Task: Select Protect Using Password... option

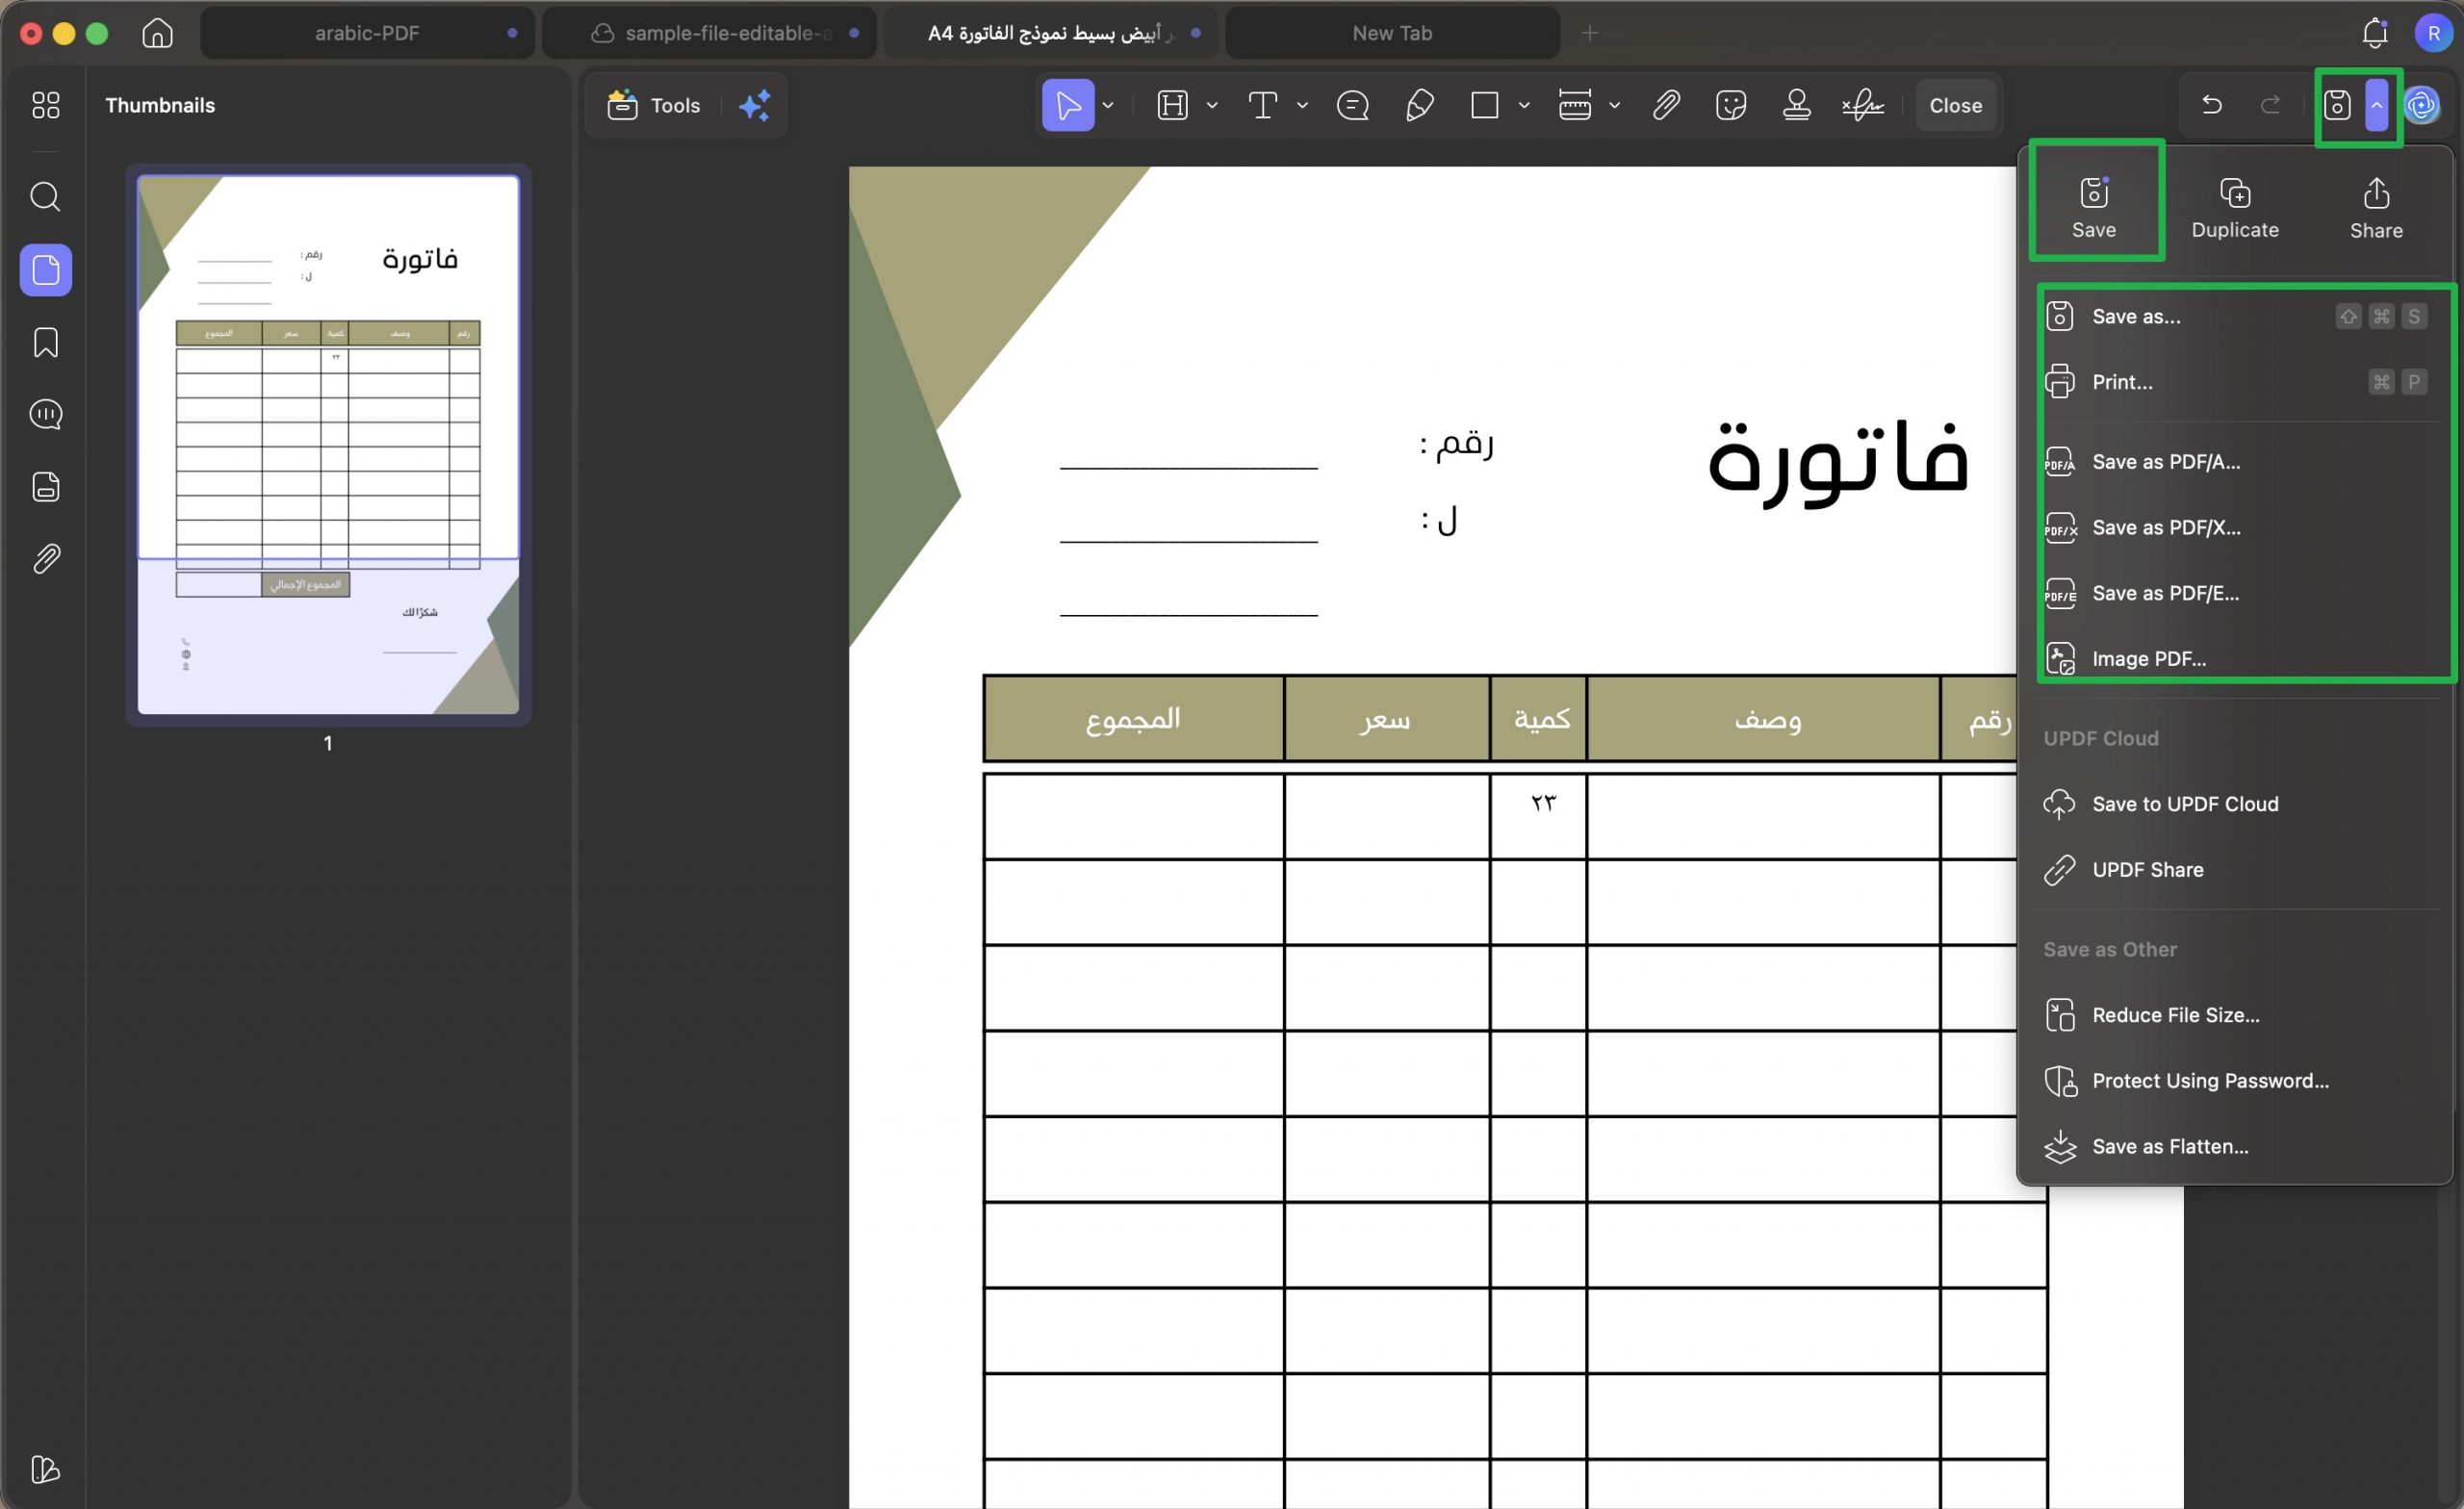Action: (x=2236, y=1081)
